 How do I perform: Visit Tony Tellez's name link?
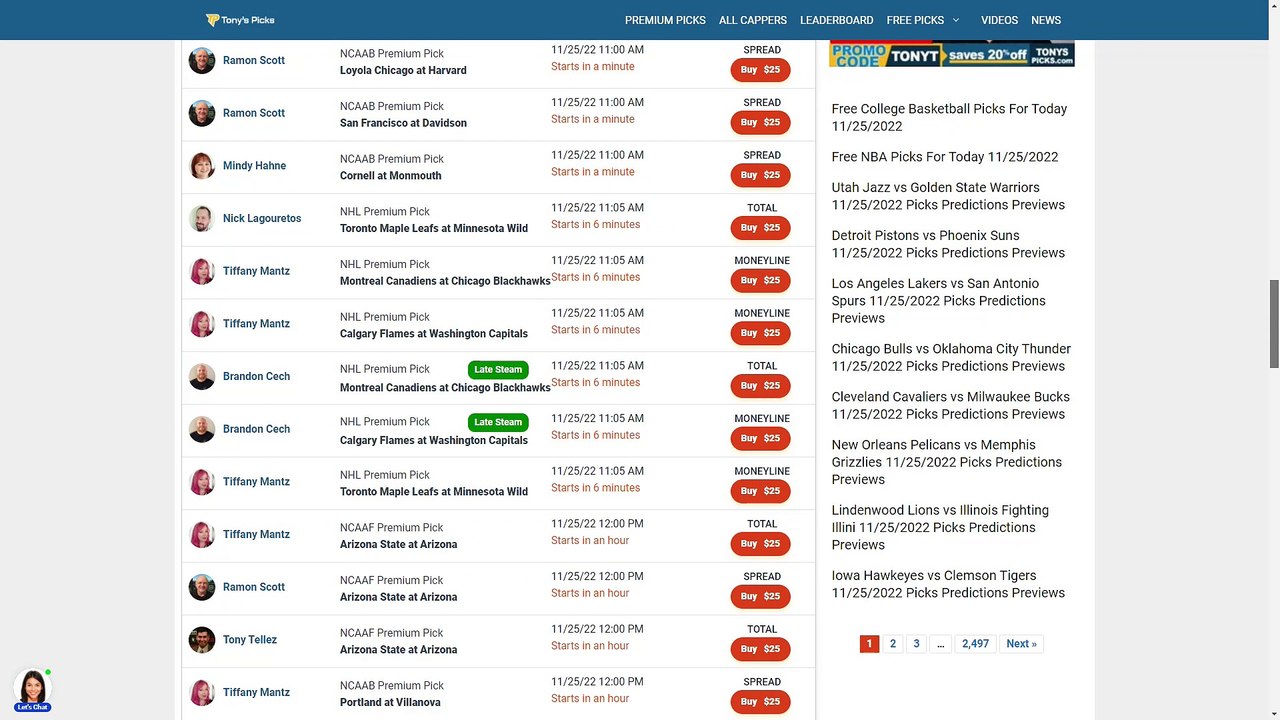click(x=250, y=640)
